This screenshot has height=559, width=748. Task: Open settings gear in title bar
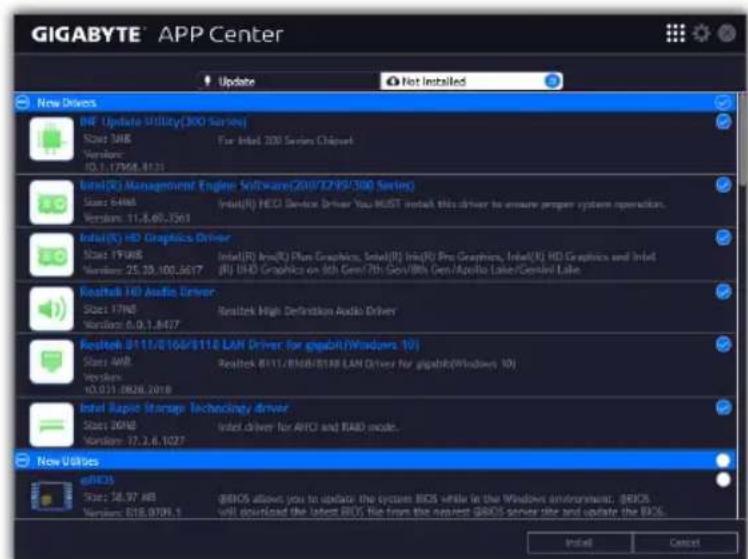click(x=701, y=33)
